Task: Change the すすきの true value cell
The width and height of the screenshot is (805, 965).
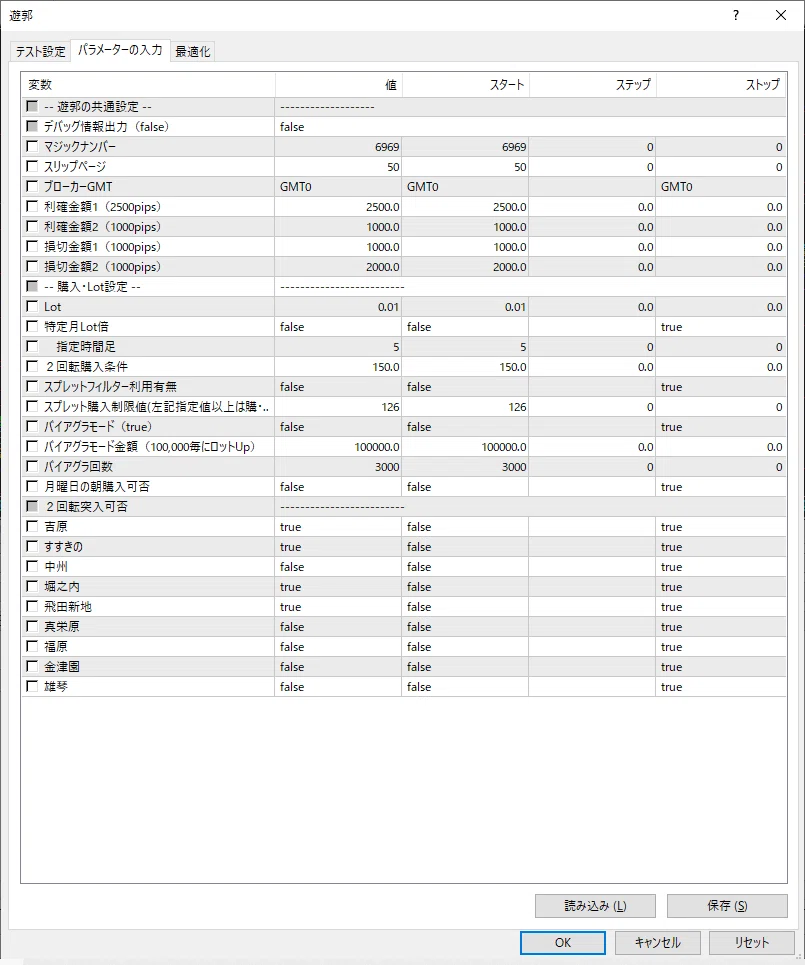Action: [x=338, y=547]
